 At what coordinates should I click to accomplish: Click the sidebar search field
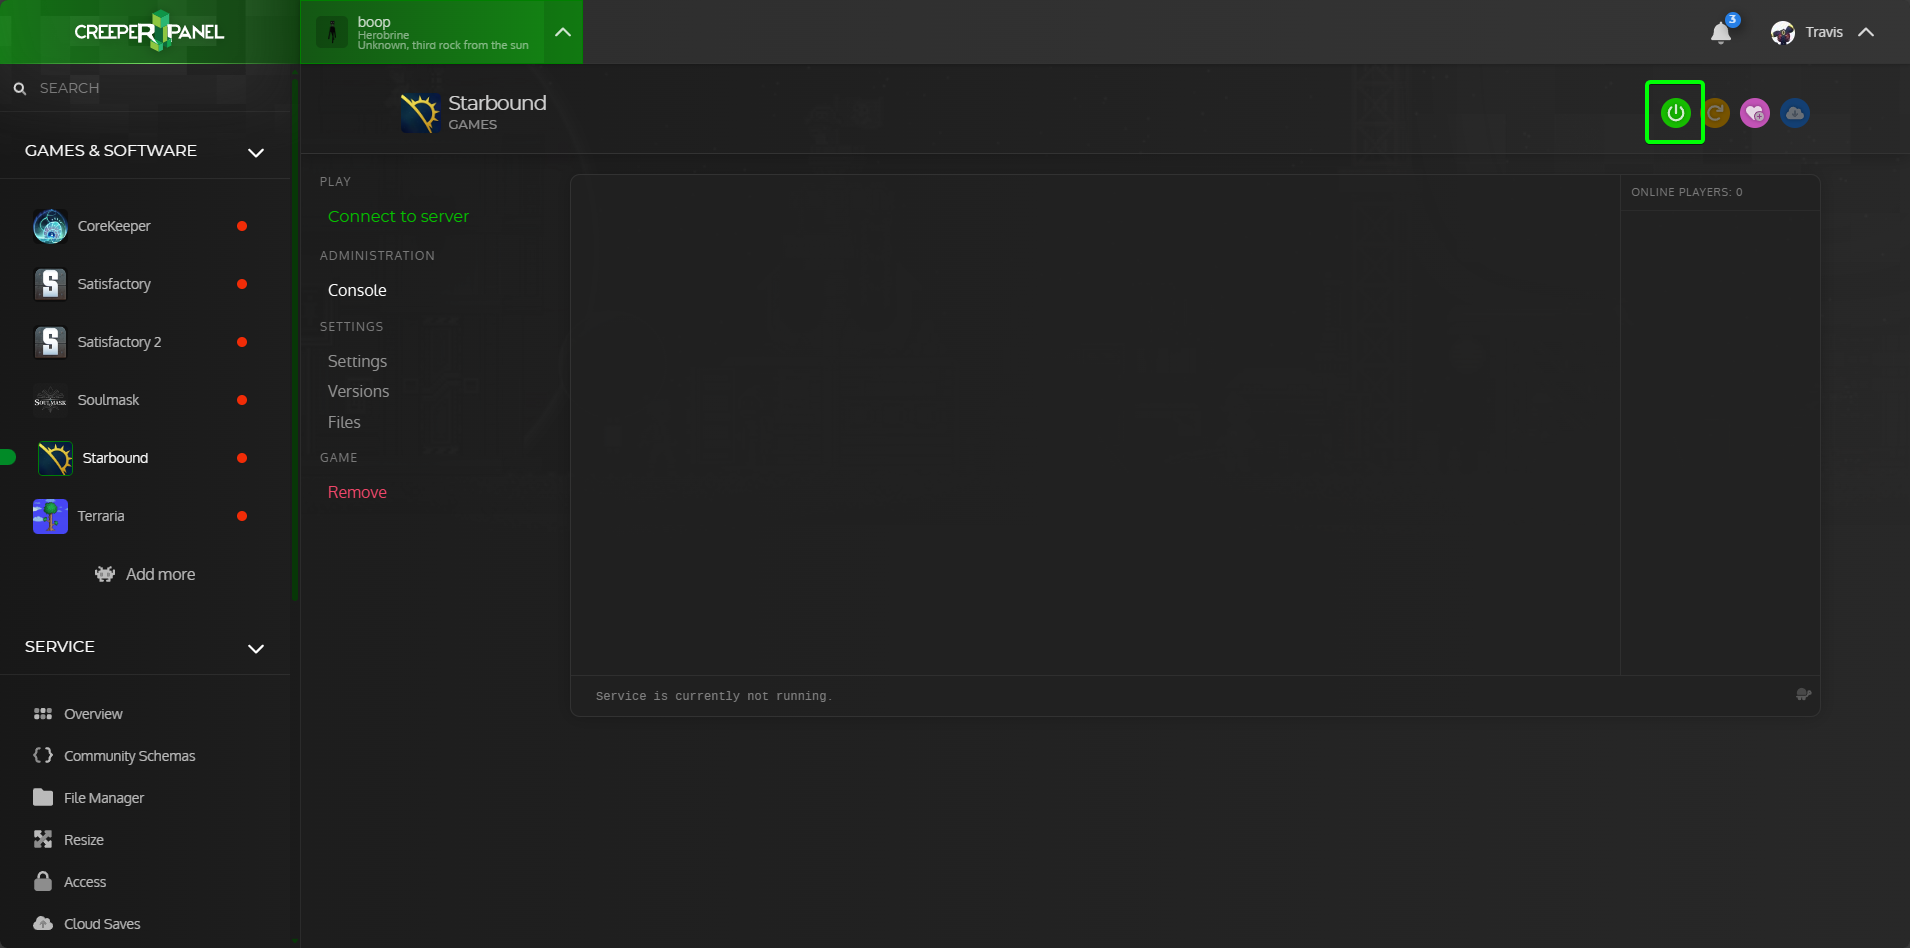click(145, 88)
